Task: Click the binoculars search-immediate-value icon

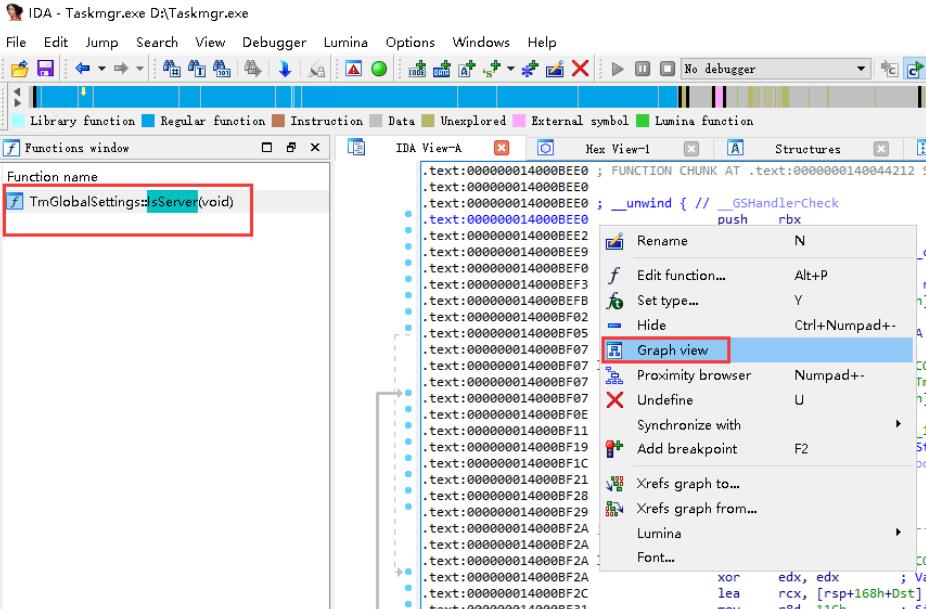Action: (171, 69)
